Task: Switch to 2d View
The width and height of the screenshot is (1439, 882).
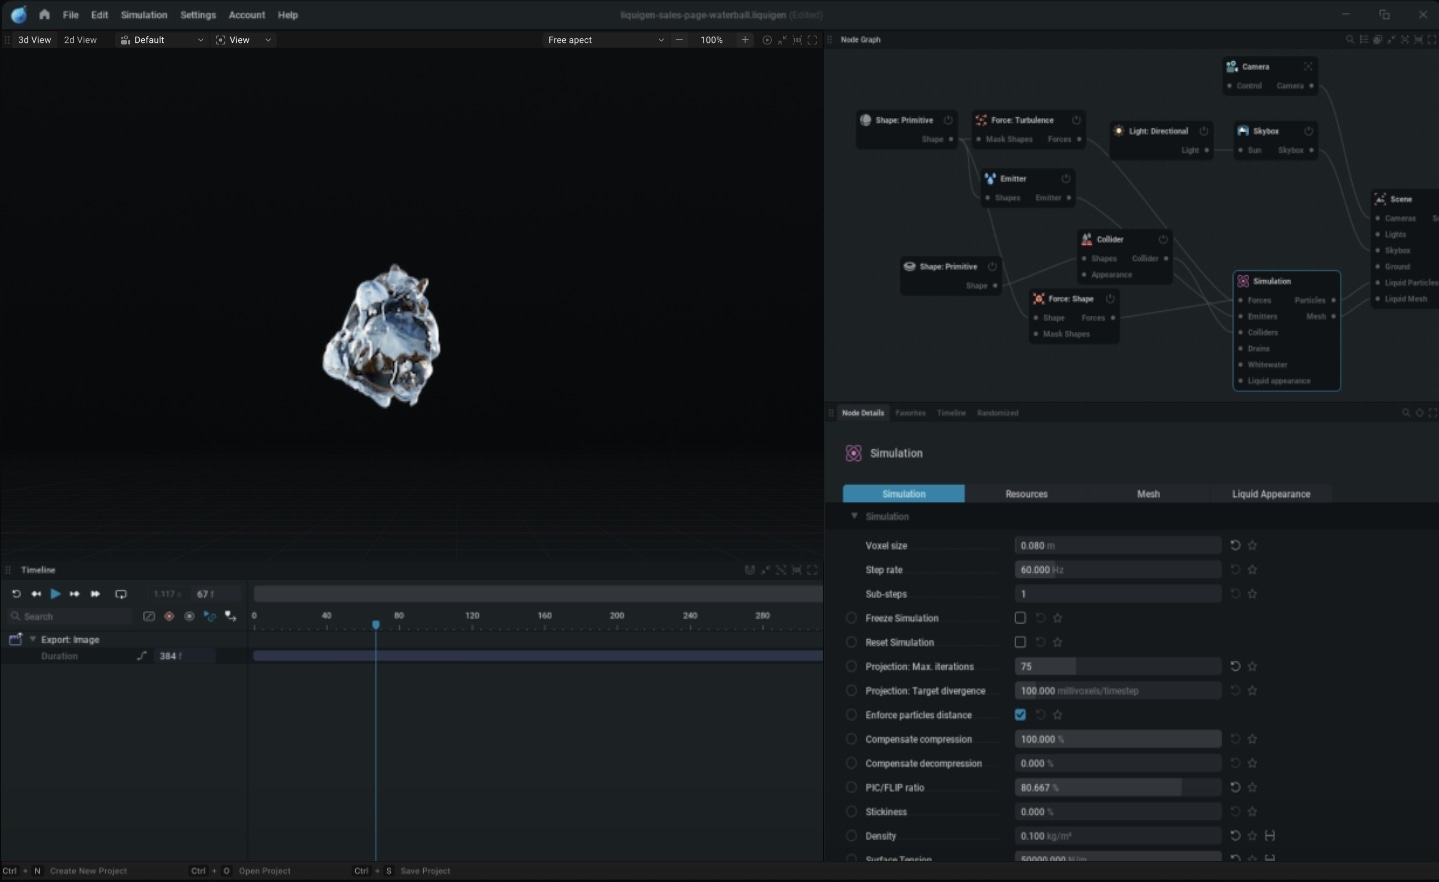Action: [x=80, y=40]
